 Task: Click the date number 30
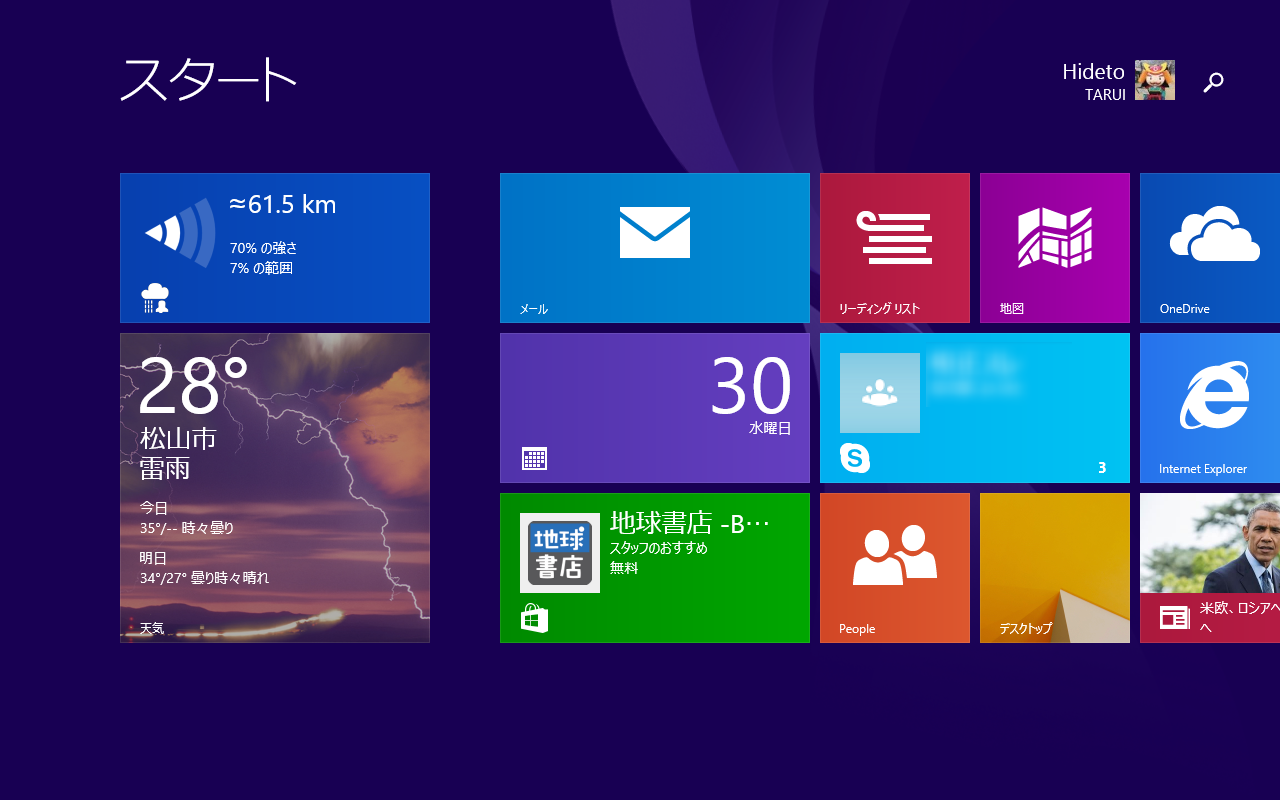tap(751, 386)
